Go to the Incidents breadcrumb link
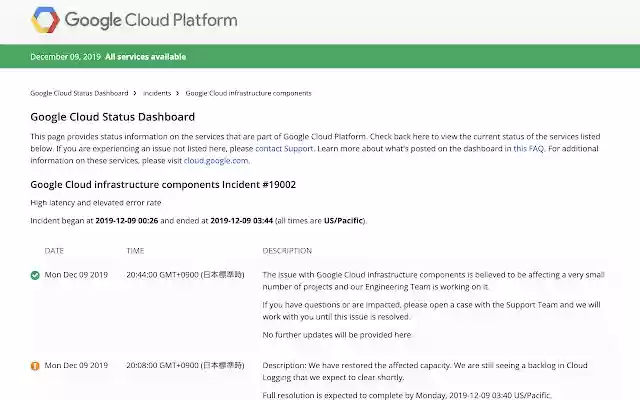The height and width of the screenshot is (400, 640). tap(157, 93)
